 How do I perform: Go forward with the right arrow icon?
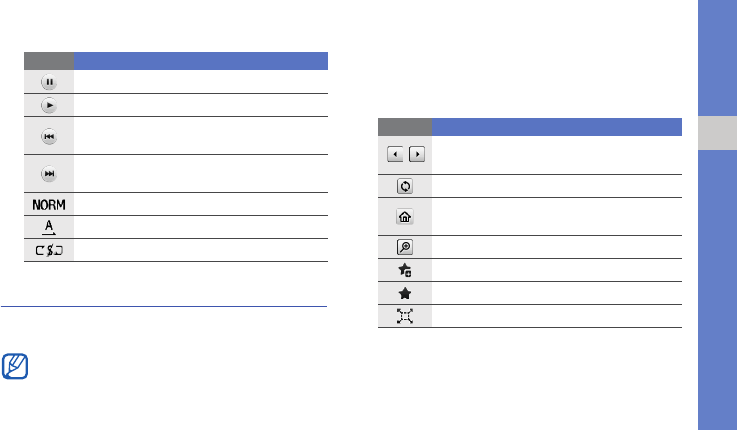tap(415, 155)
